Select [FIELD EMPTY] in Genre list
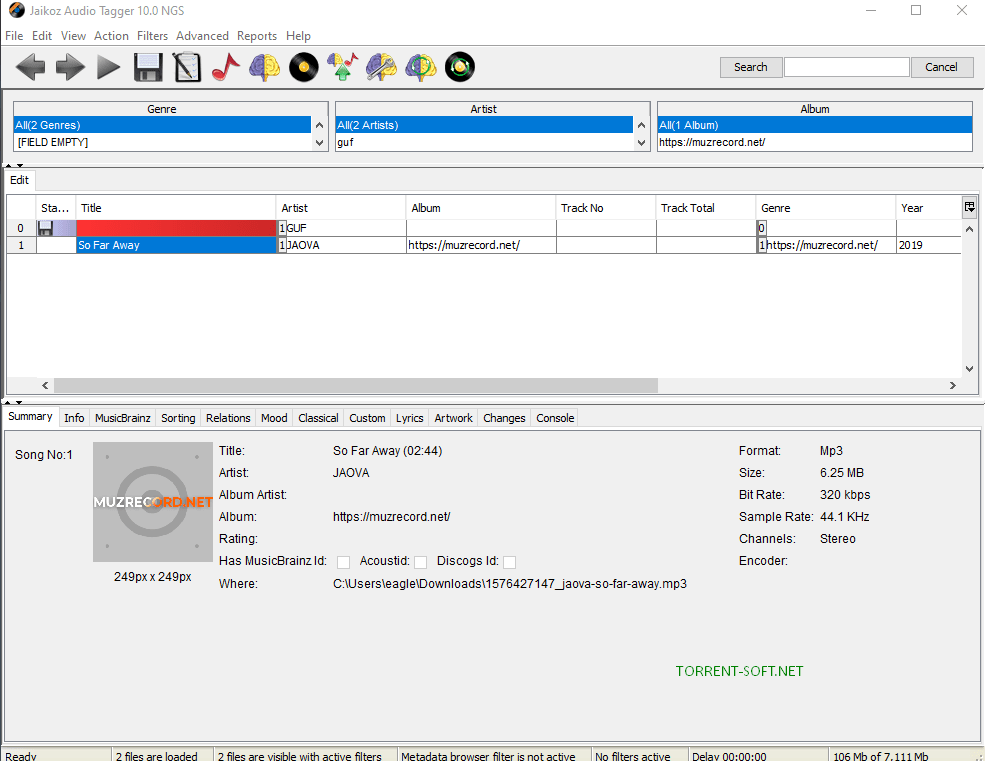The height and width of the screenshot is (761, 985). point(162,143)
